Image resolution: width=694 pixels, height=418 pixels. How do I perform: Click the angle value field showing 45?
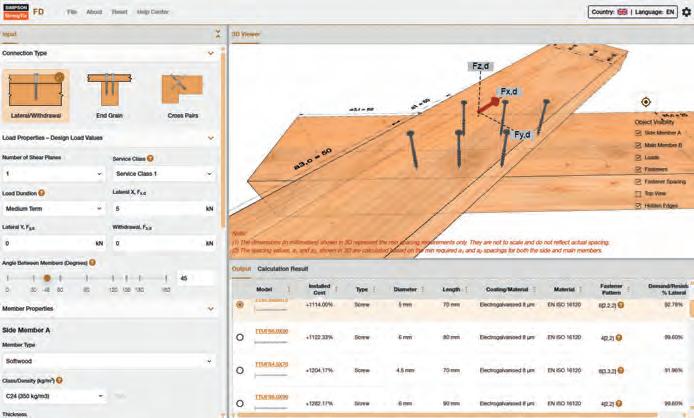tap(196, 278)
